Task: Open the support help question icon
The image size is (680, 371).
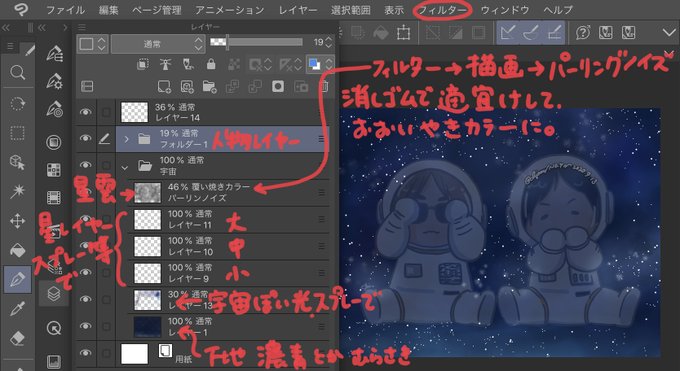Action: [x=583, y=33]
